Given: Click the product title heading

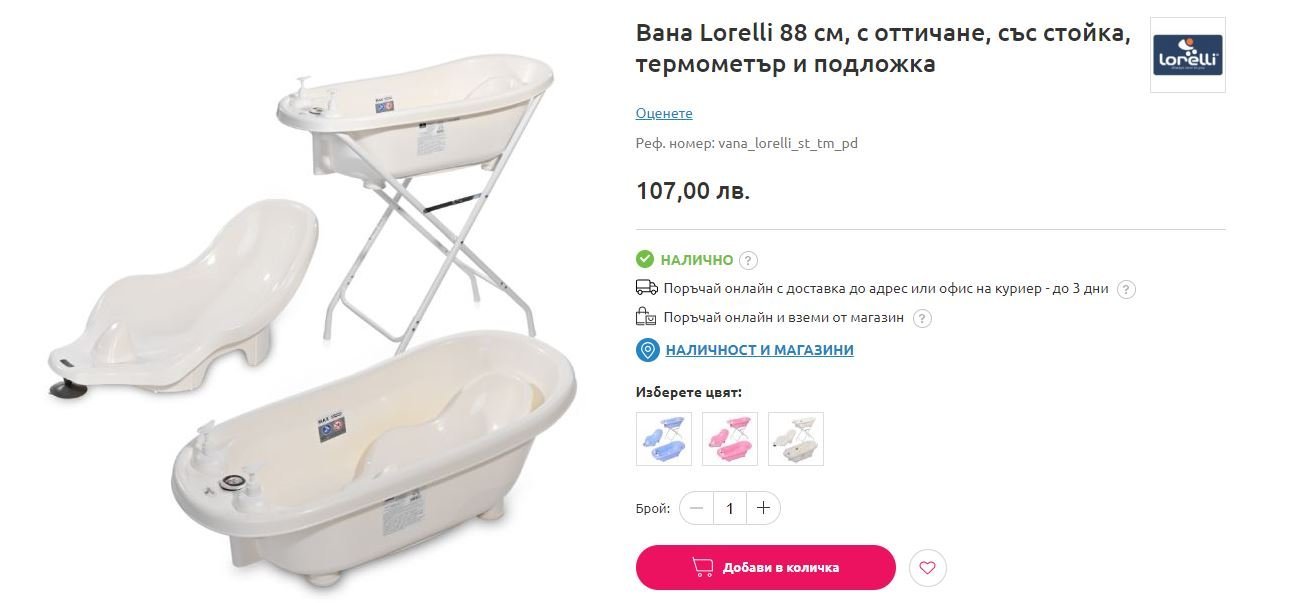Looking at the screenshot, I should click(x=883, y=48).
